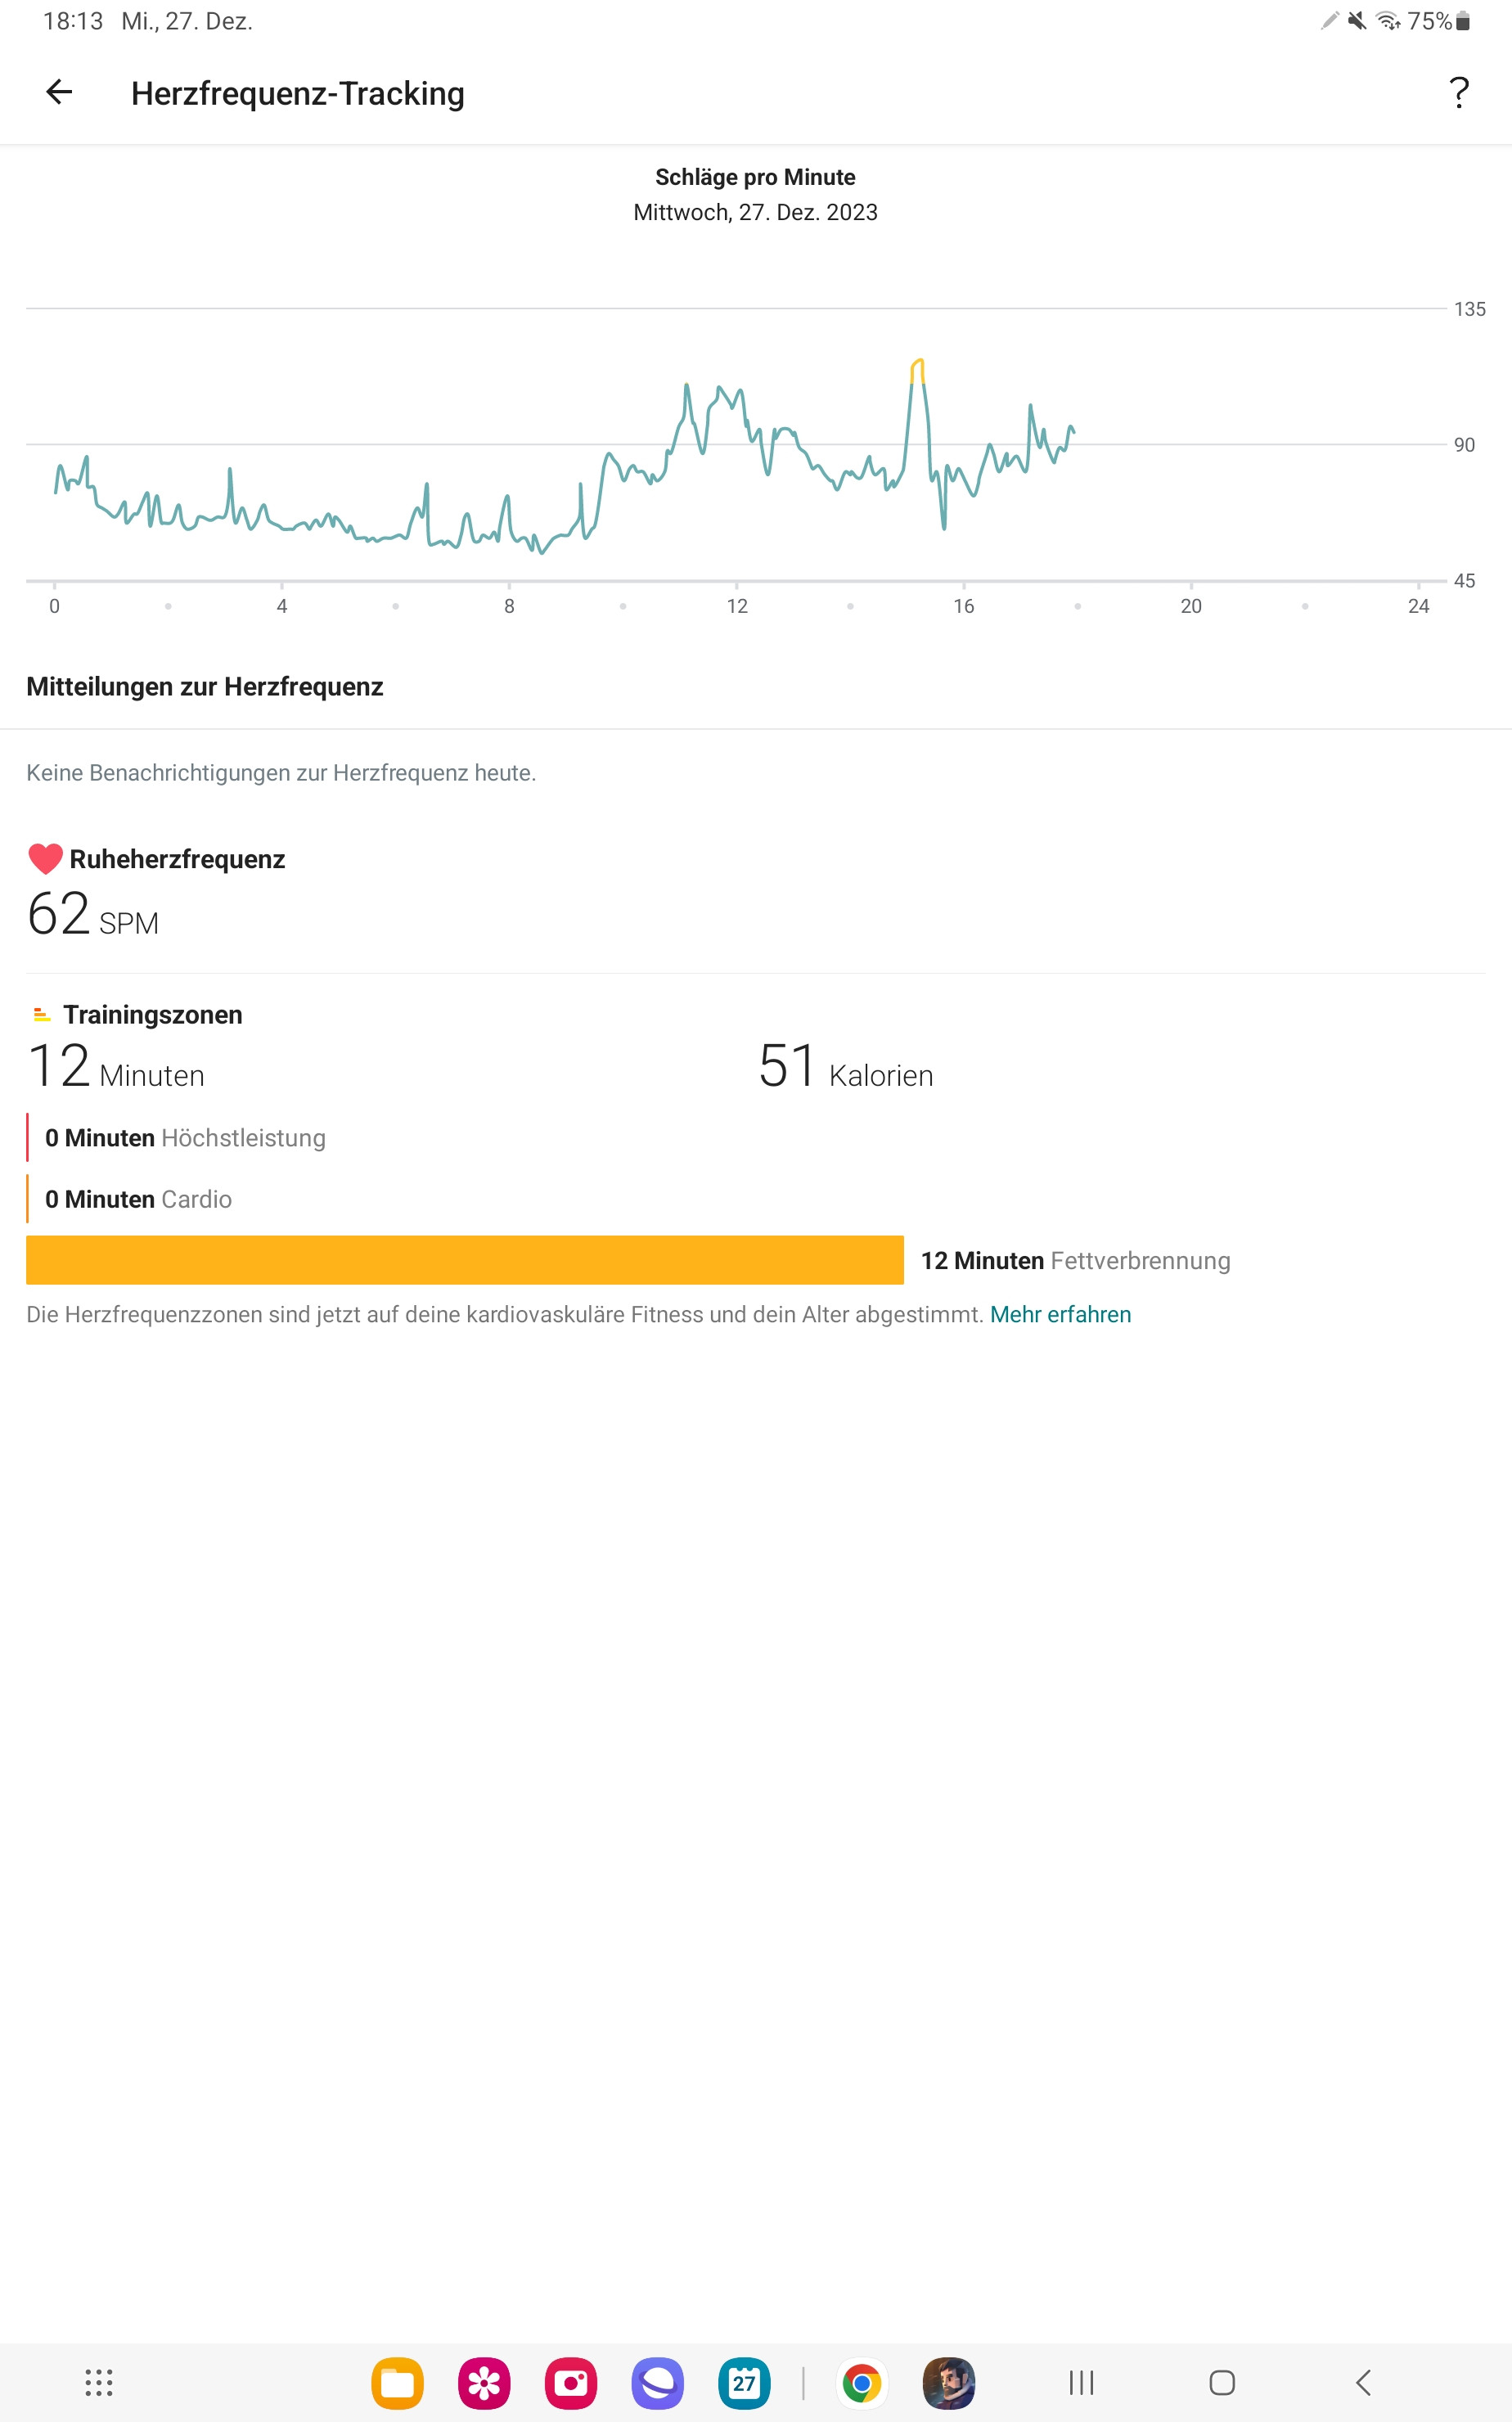1512x2422 pixels.
Task: Tap the pen icon in the status bar
Action: click(x=1330, y=21)
